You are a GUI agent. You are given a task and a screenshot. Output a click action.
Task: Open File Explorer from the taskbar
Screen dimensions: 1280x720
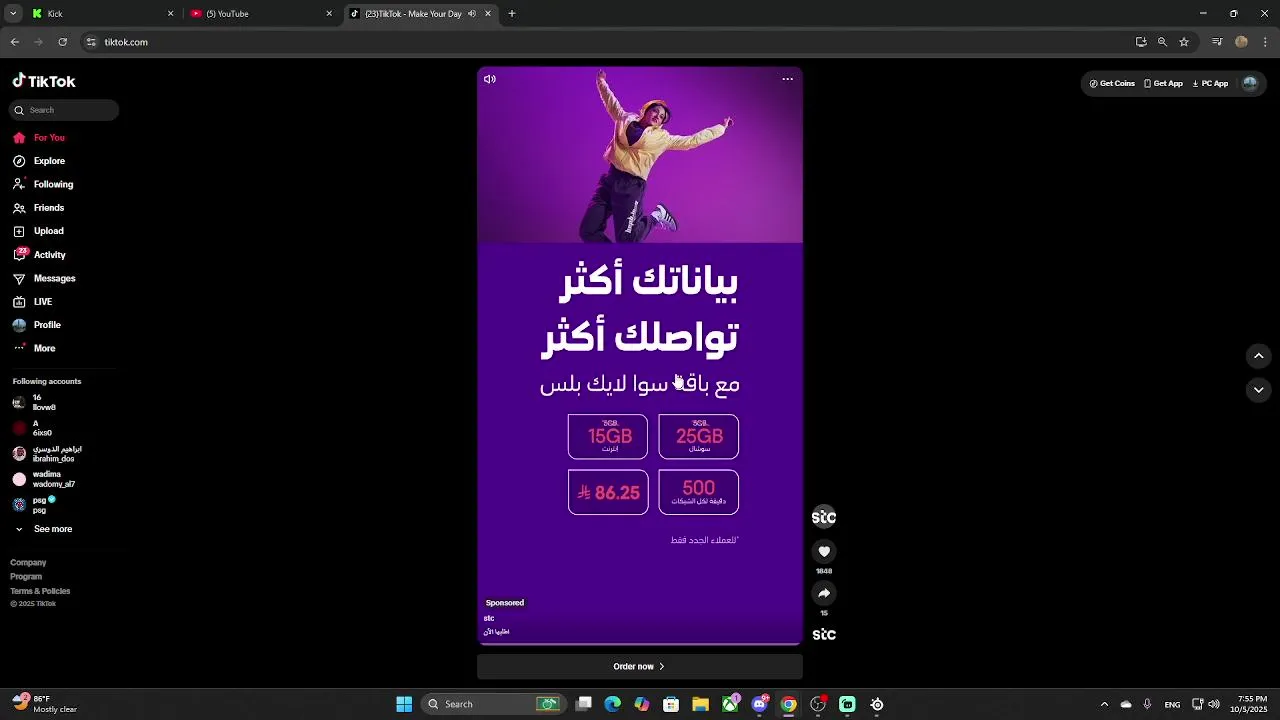coord(700,704)
